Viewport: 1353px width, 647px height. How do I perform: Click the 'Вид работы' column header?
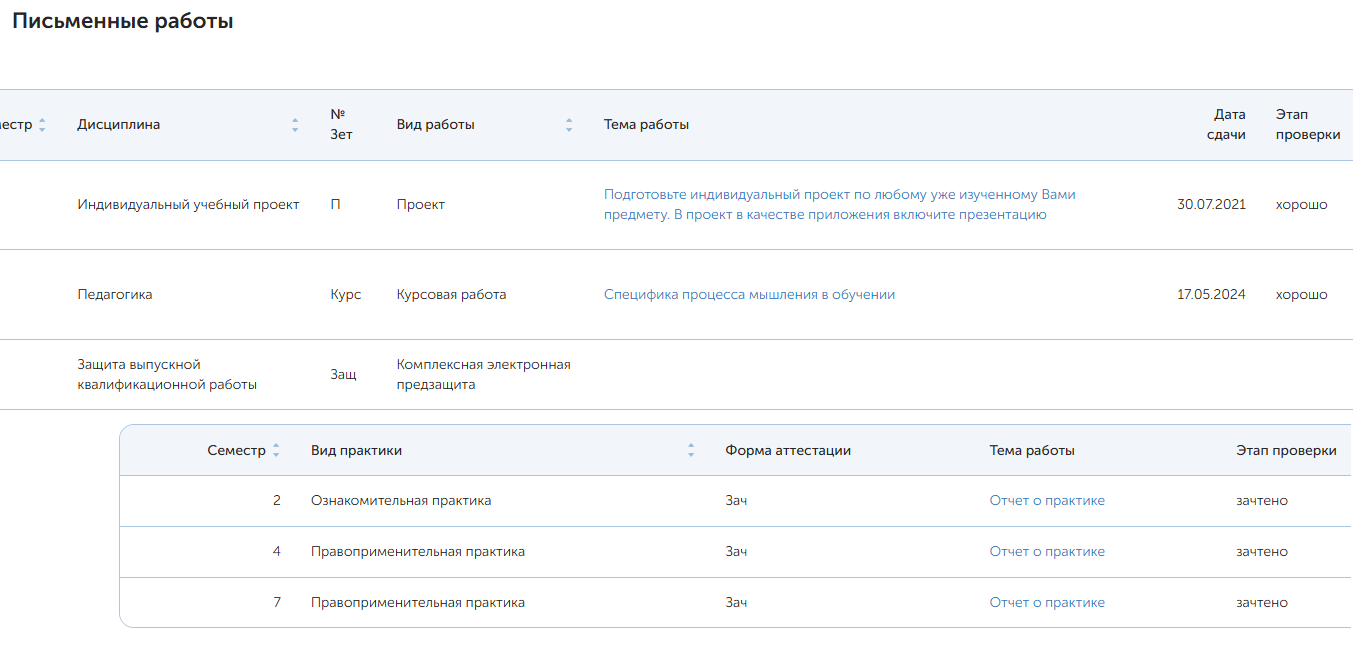pyautogui.click(x=435, y=125)
